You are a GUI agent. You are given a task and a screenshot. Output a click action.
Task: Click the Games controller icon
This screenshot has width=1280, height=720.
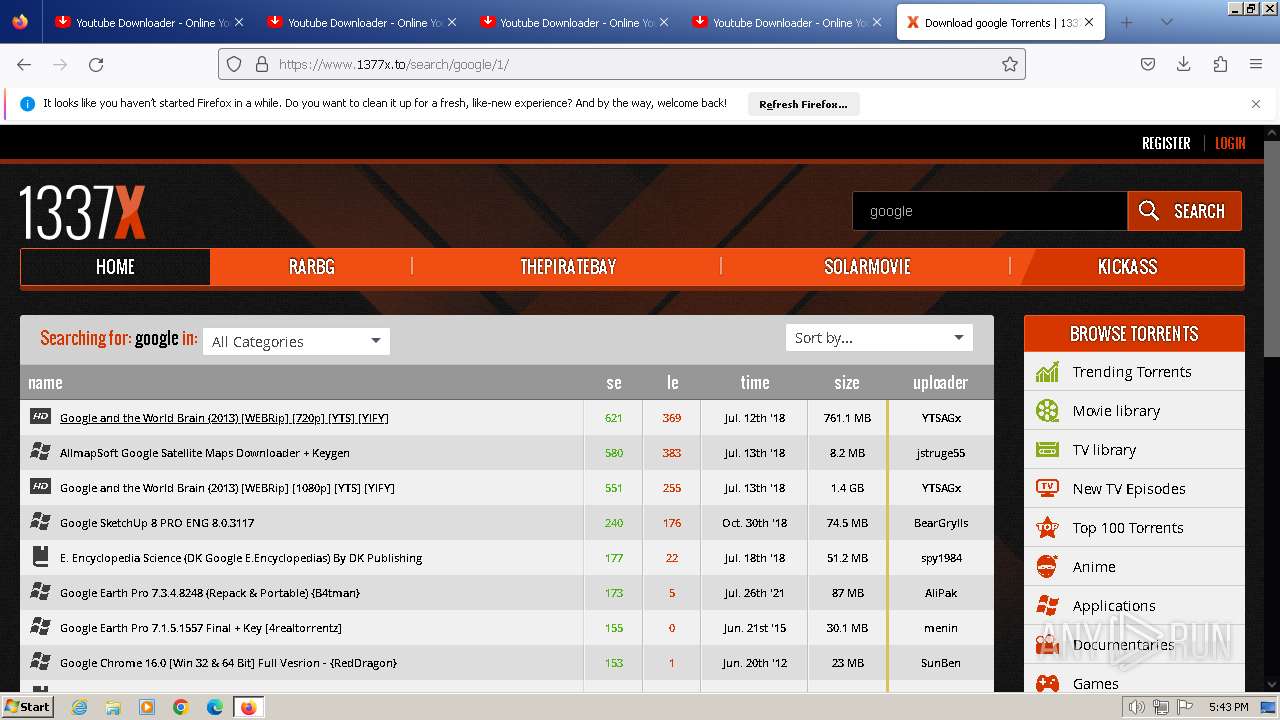click(1047, 683)
